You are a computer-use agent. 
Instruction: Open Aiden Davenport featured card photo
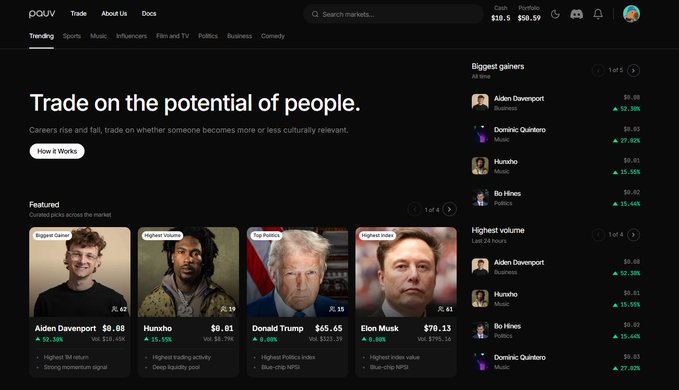point(80,272)
